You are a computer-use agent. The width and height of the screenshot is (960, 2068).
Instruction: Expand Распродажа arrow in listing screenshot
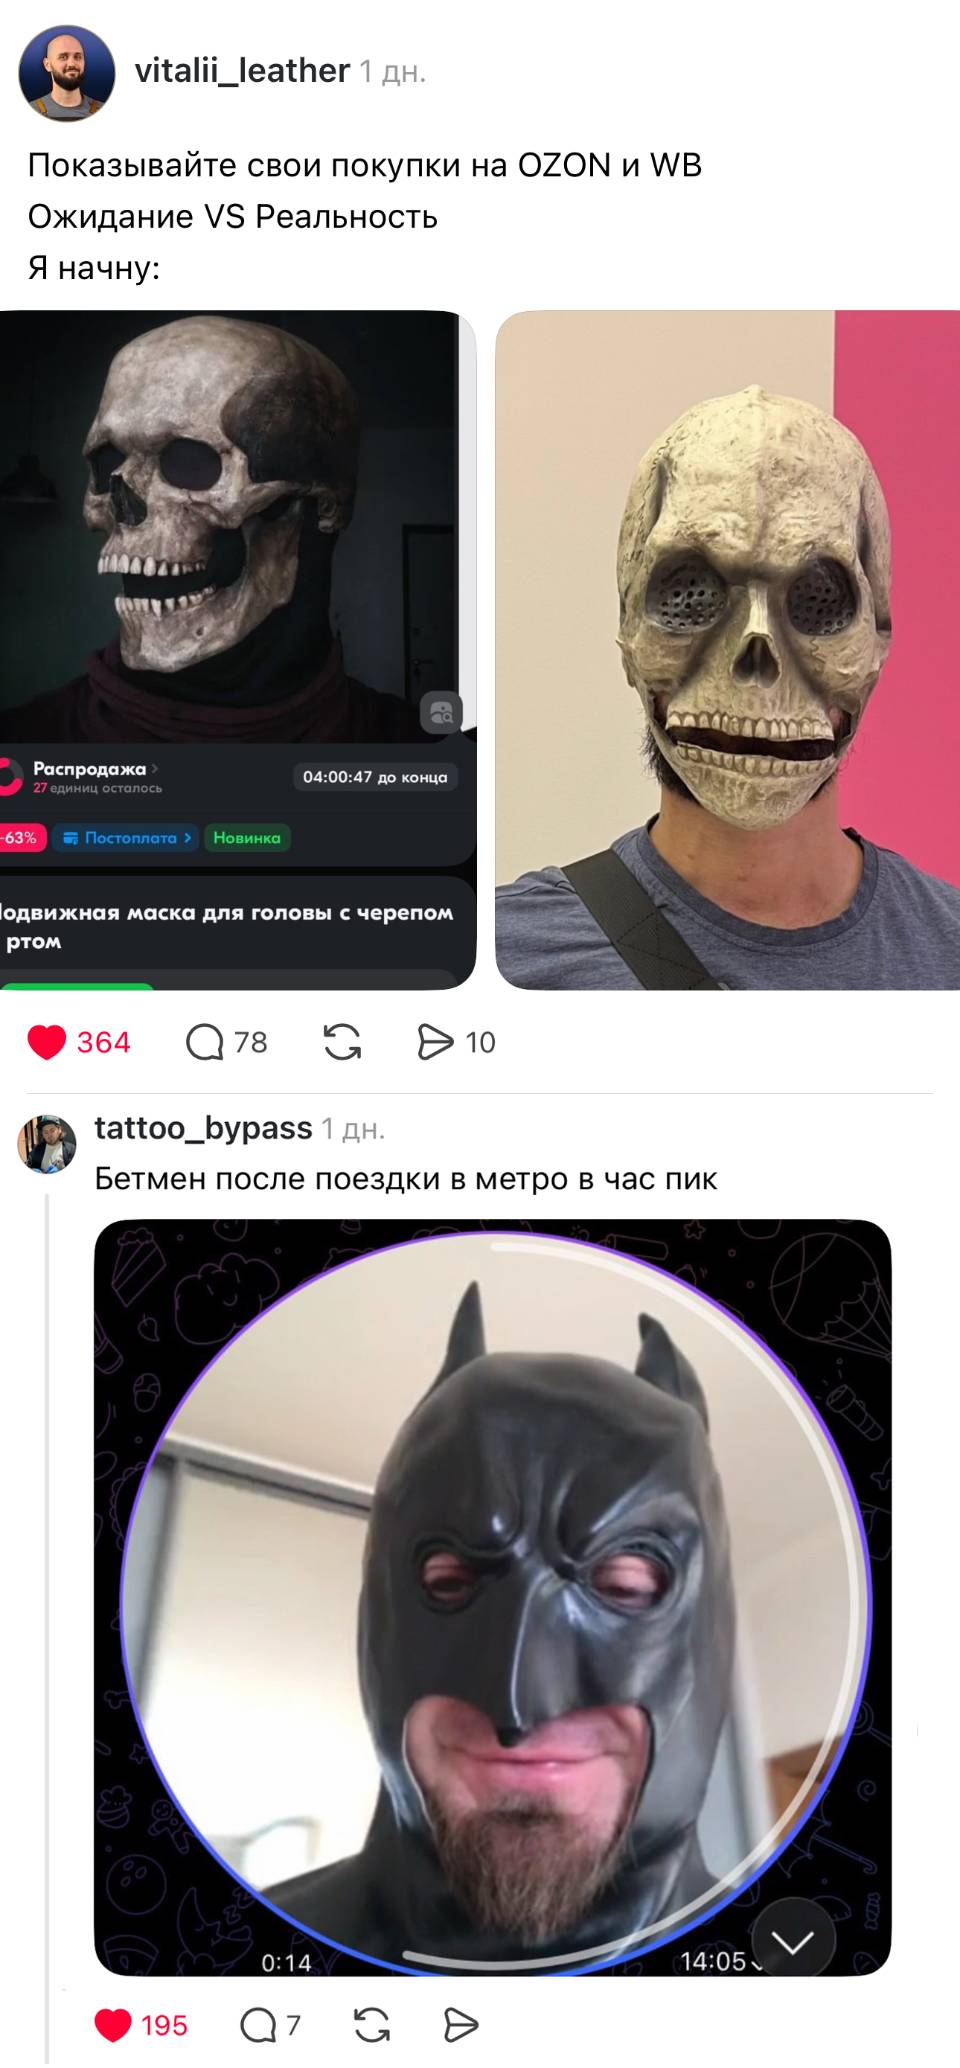pos(155,768)
